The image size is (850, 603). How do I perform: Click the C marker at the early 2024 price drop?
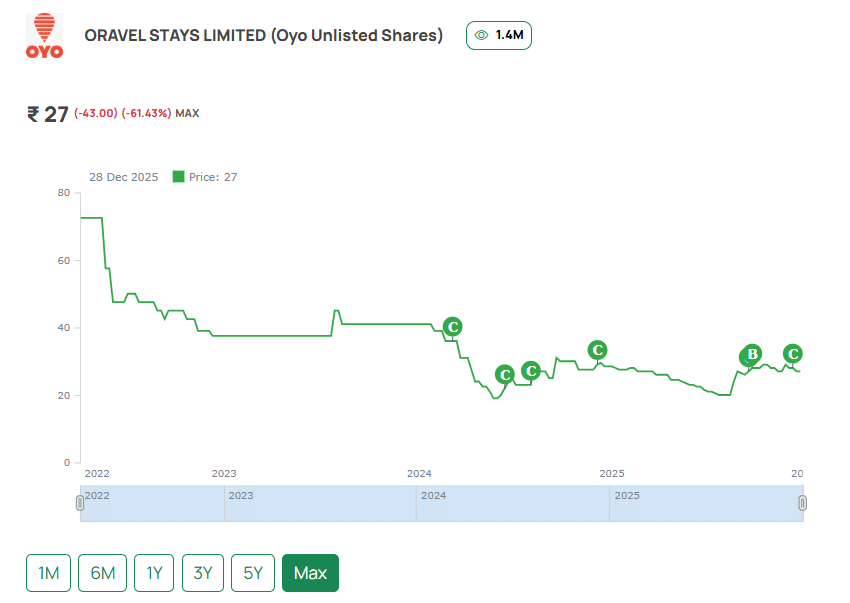click(452, 327)
